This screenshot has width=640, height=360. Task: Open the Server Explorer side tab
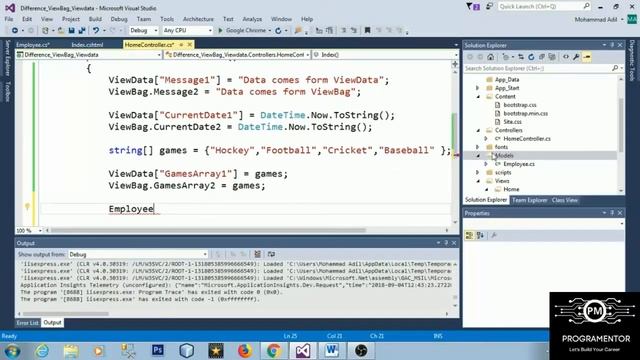coord(7,58)
